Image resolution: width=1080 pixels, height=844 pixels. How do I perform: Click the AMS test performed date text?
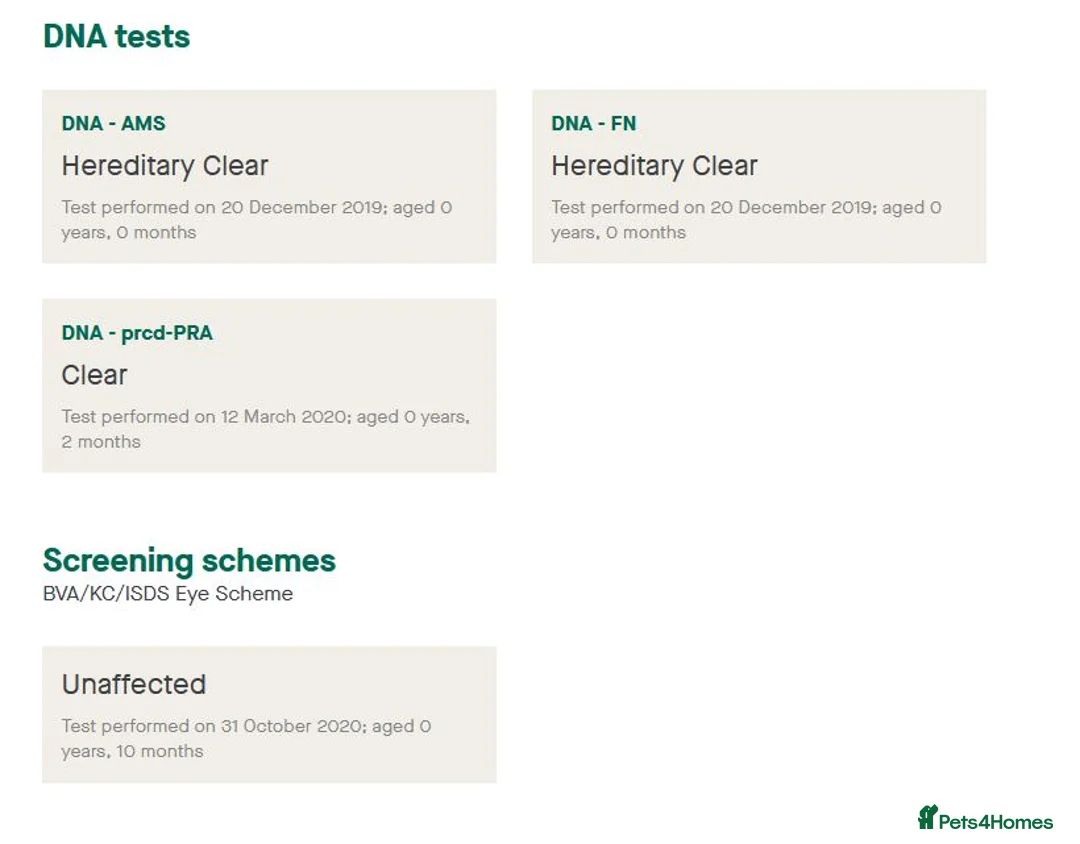coord(256,220)
